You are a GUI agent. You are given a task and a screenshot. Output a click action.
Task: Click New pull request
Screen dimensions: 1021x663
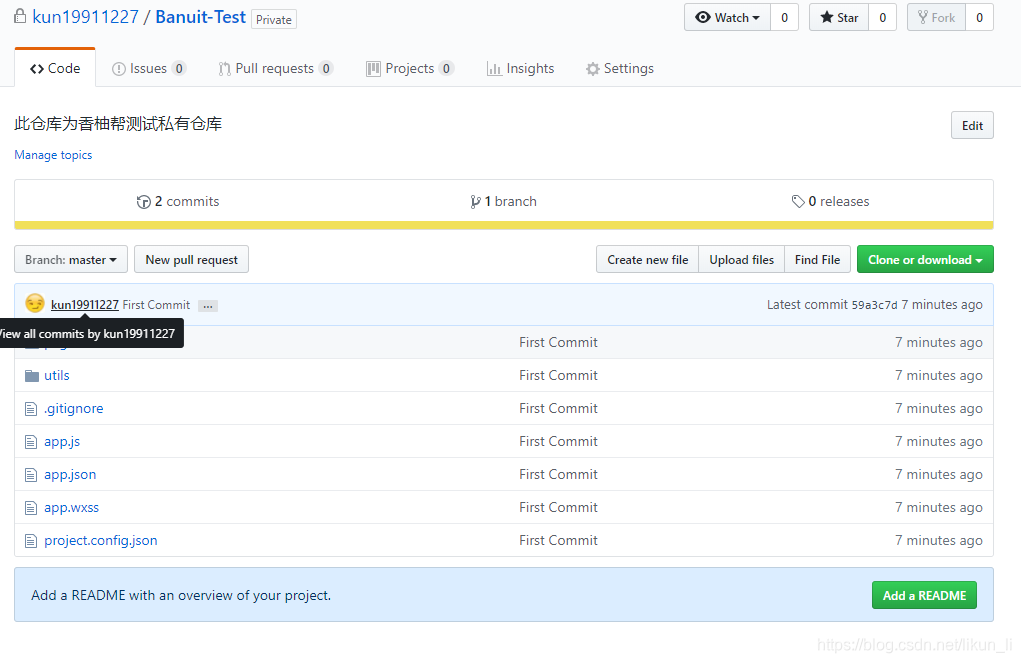191,259
